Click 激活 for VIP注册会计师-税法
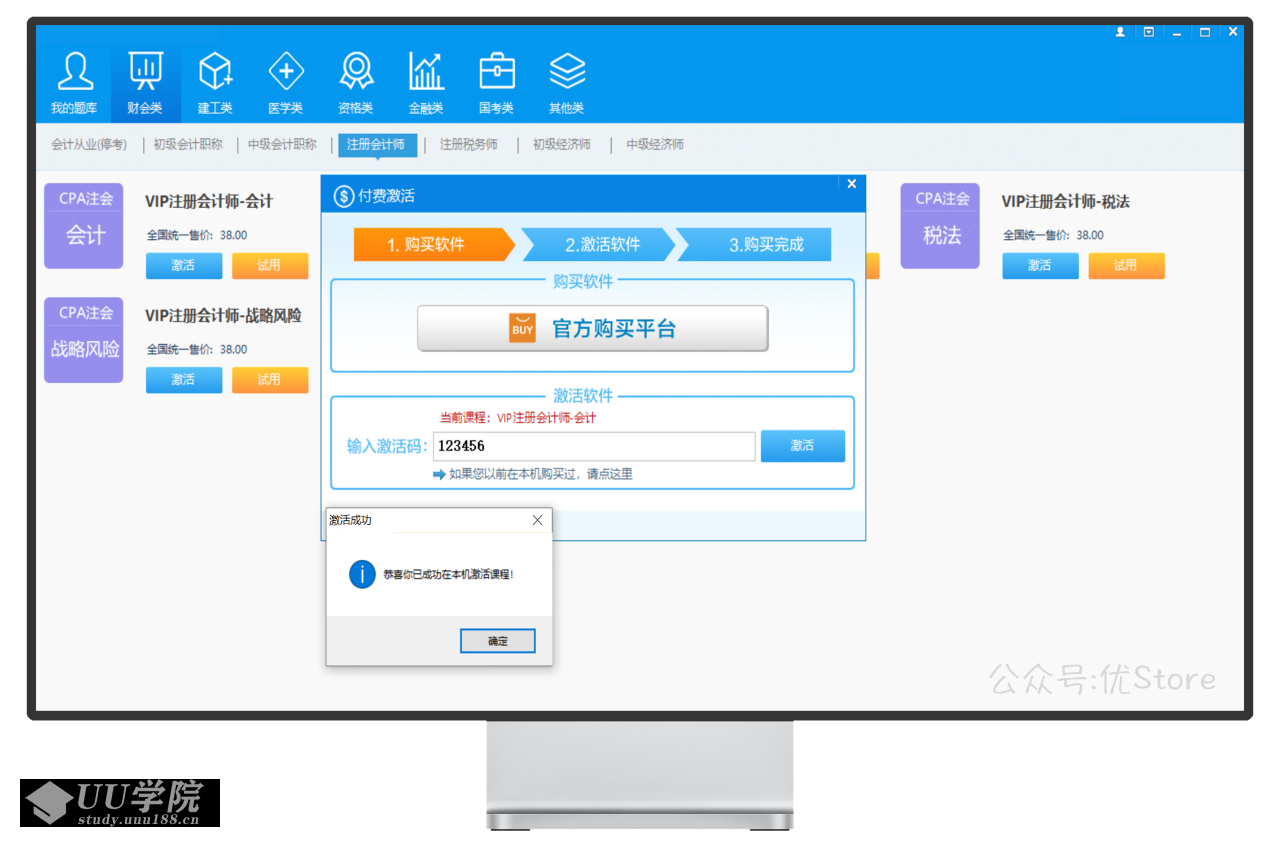1280x847 pixels. (1040, 266)
